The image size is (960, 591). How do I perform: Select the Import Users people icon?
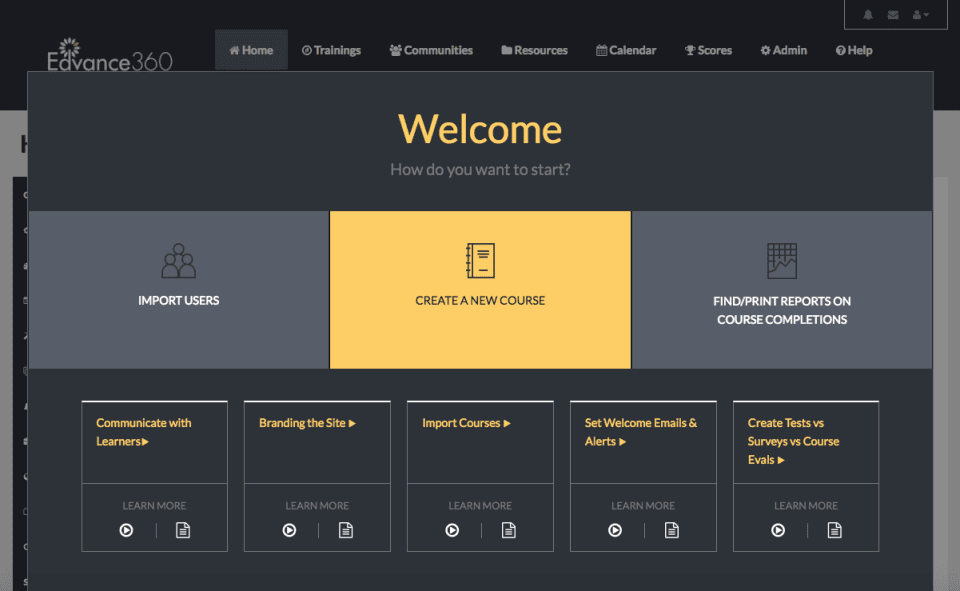179,258
